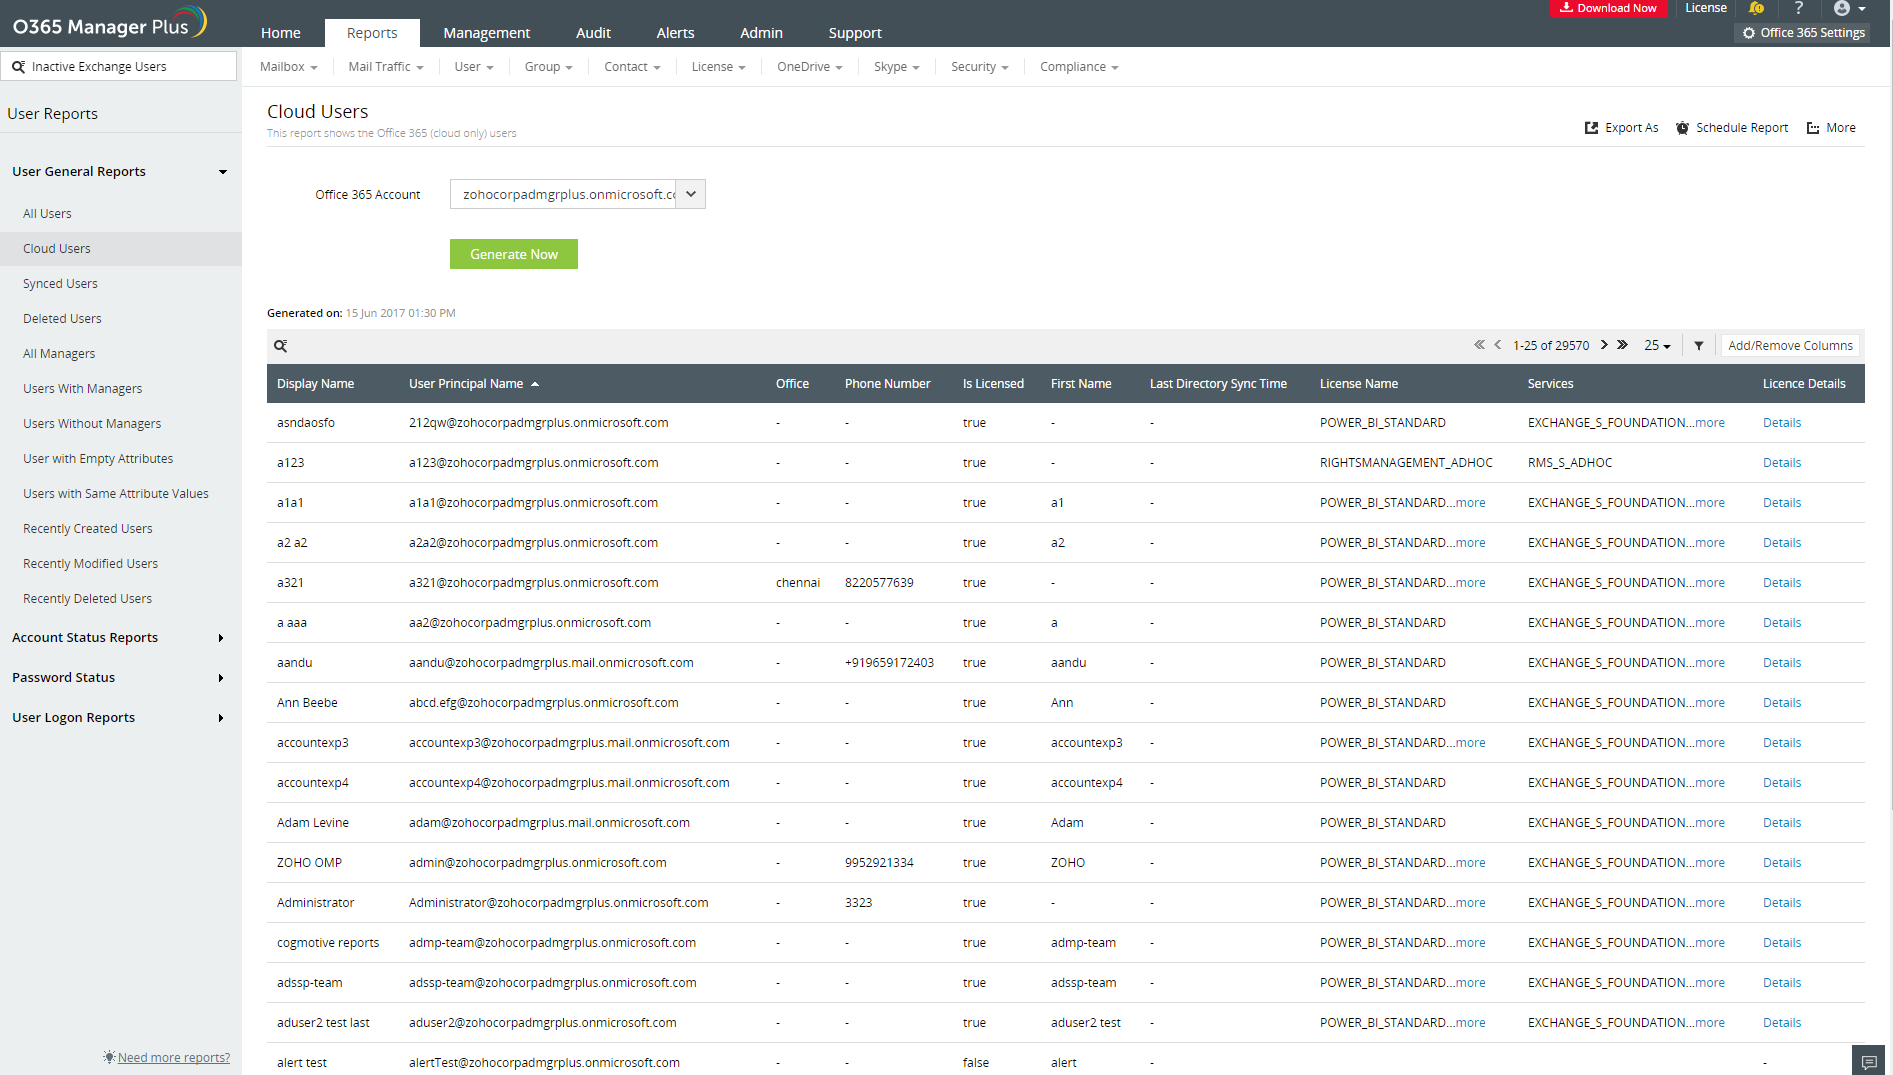1893x1075 pixels.
Task: Open the Compliance reports dropdown
Action: 1079,67
